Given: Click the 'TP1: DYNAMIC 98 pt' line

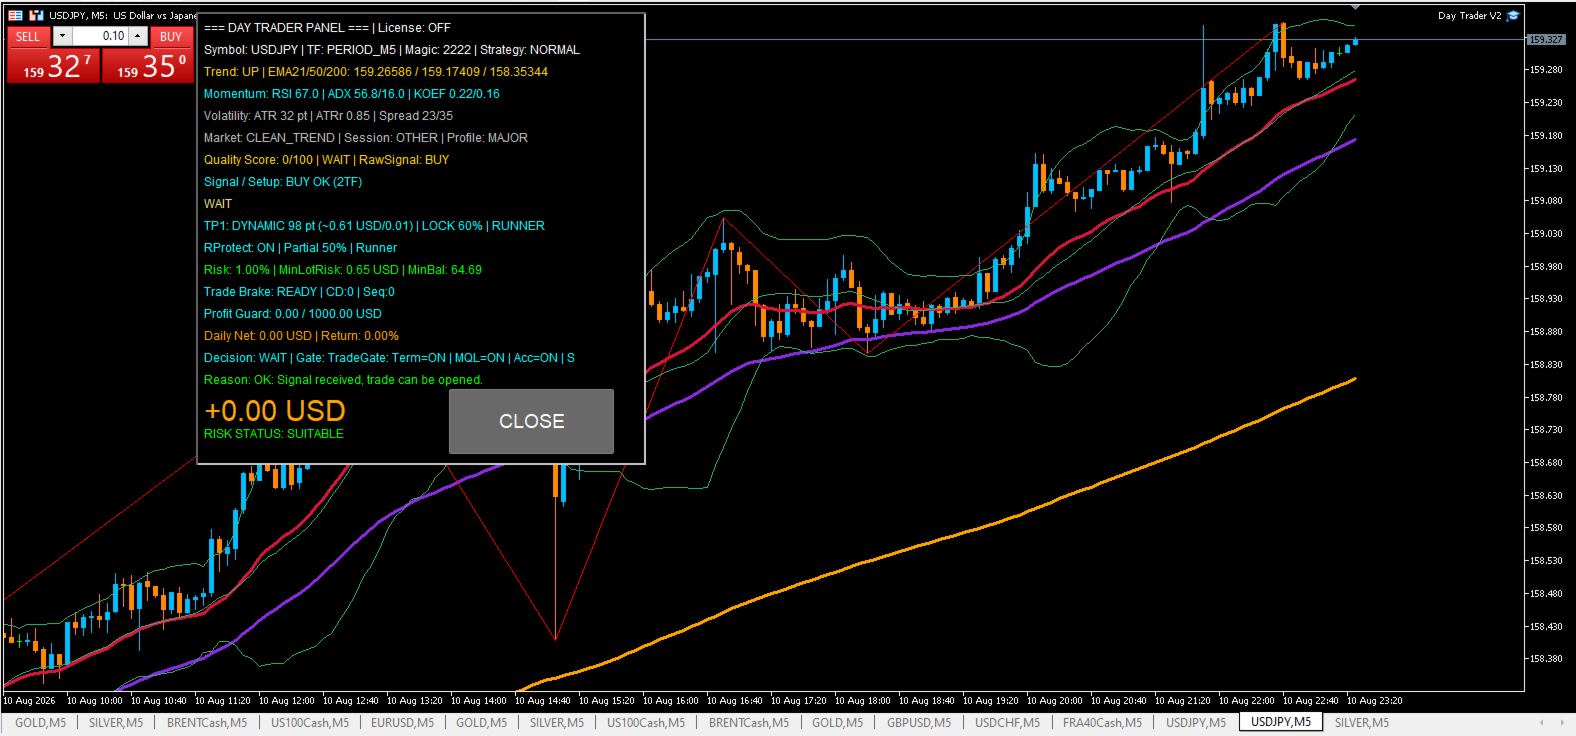Looking at the screenshot, I should pyautogui.click(x=374, y=226).
